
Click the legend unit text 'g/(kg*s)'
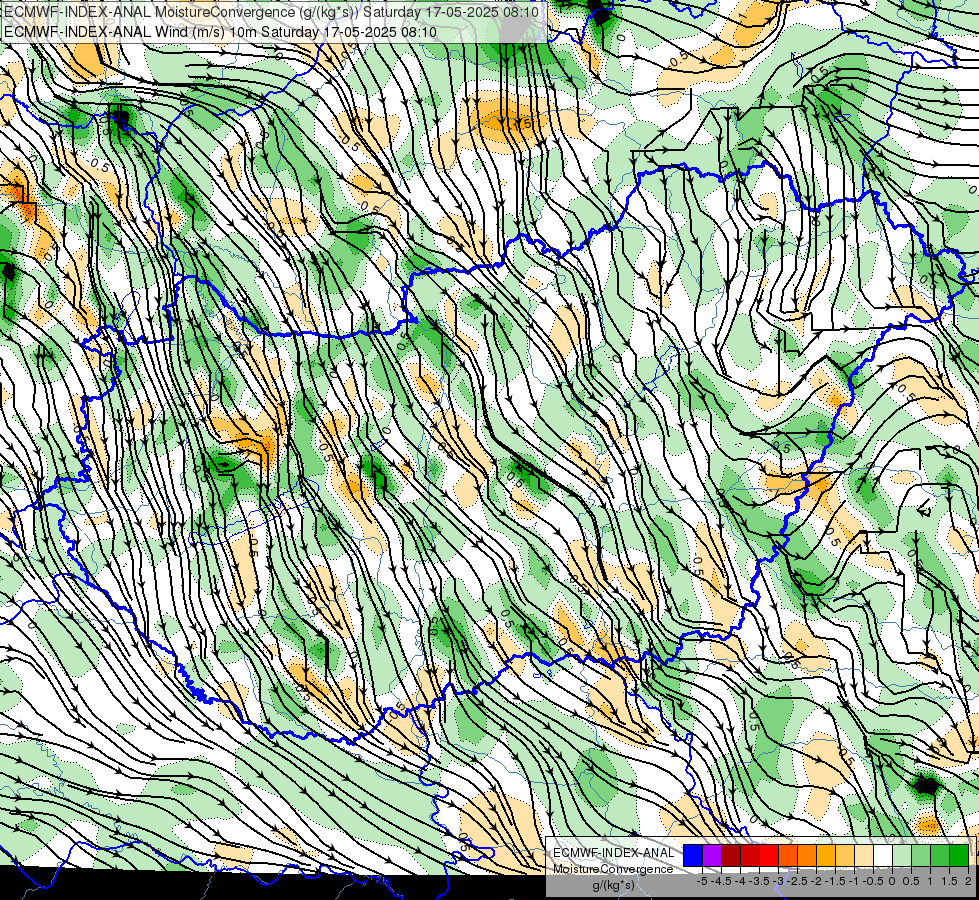click(x=613, y=885)
